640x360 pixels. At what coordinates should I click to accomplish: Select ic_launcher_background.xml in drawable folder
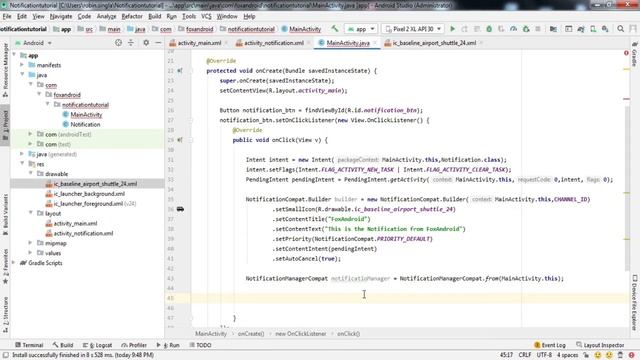pos(89,194)
